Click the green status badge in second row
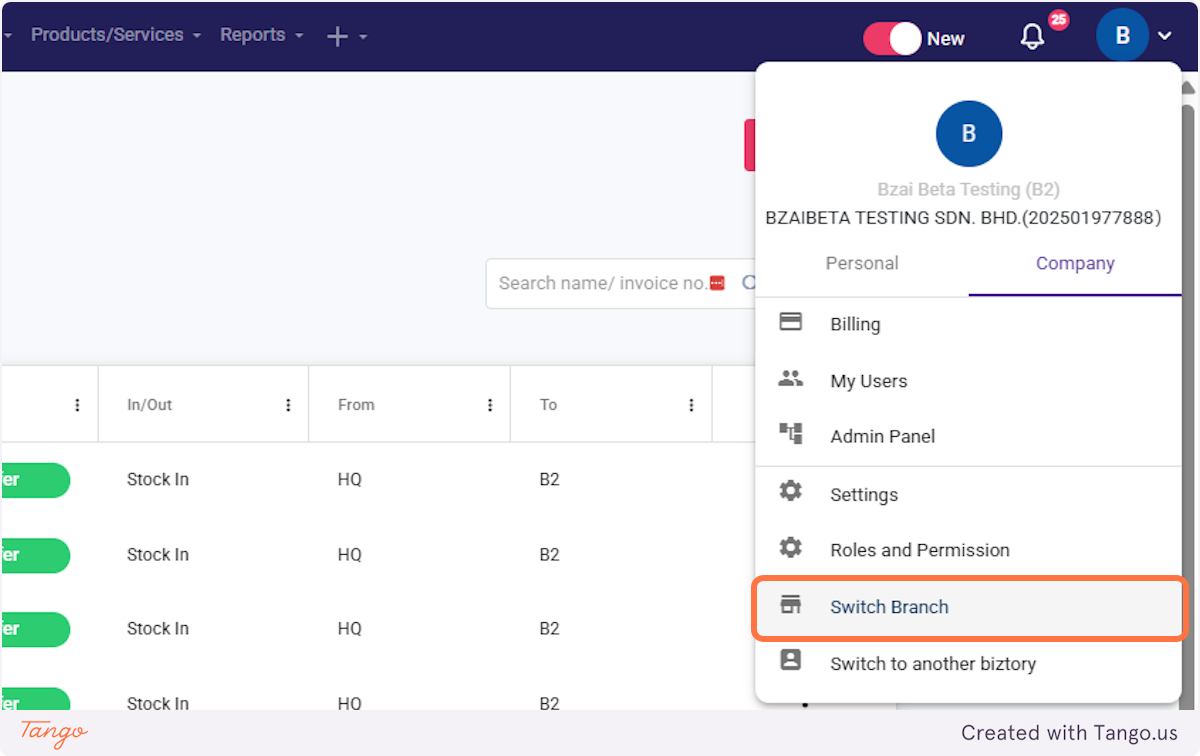Viewport: 1200px width, 756px height. click(x=35, y=555)
